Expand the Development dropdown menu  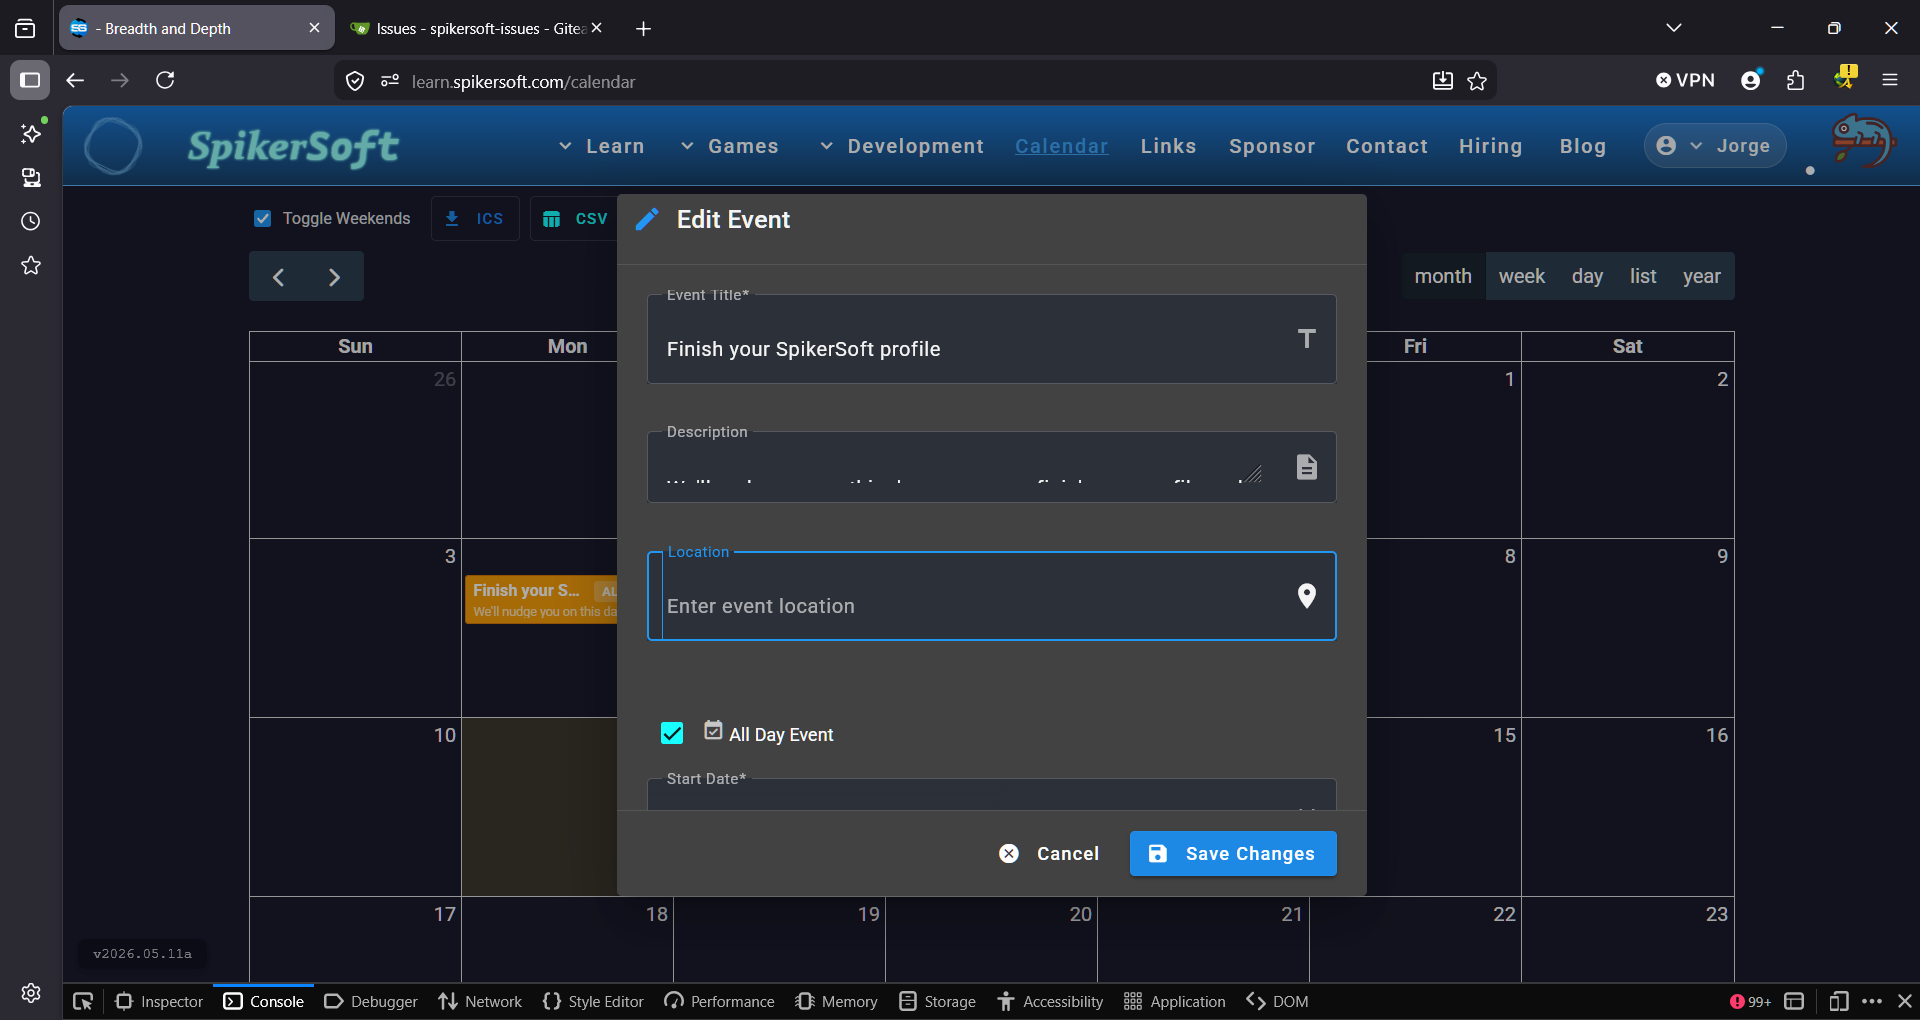pyautogui.click(x=901, y=146)
